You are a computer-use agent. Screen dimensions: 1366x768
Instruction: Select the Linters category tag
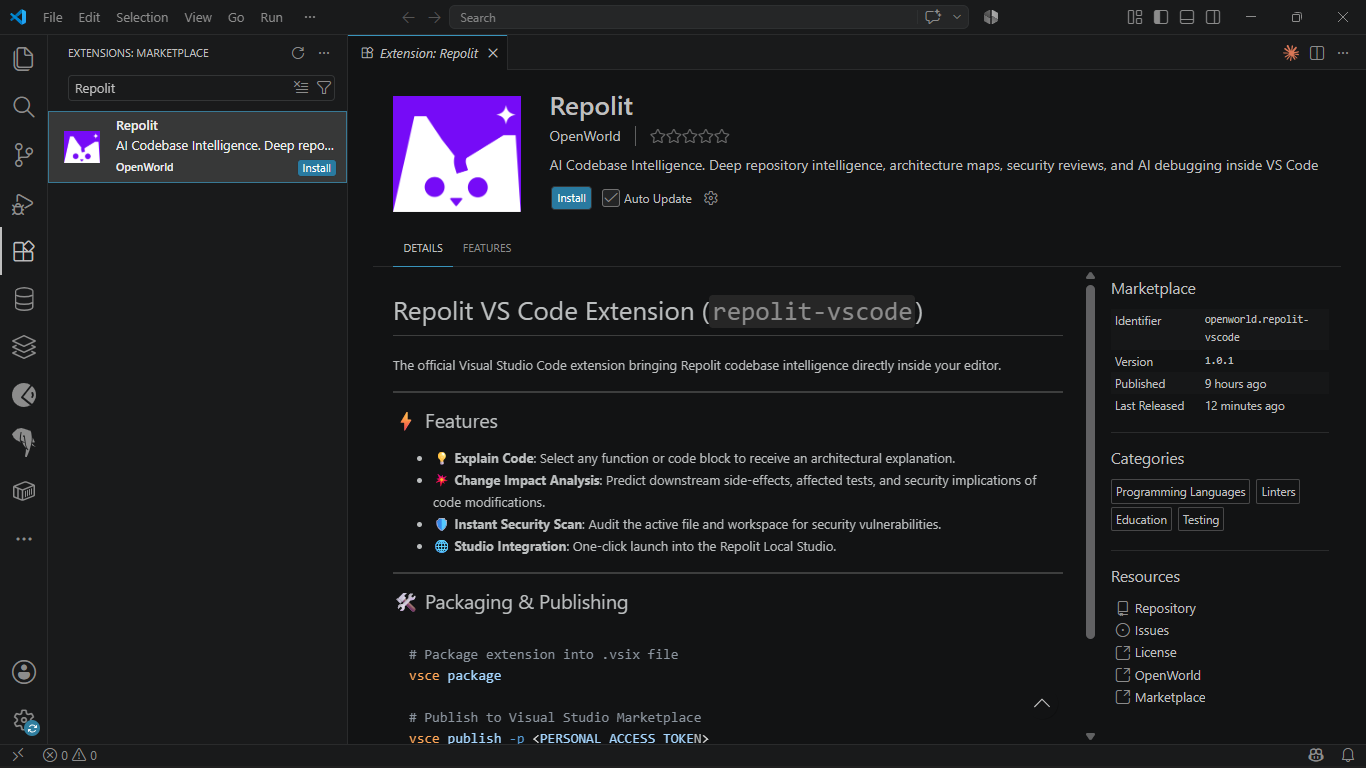[x=1278, y=492]
